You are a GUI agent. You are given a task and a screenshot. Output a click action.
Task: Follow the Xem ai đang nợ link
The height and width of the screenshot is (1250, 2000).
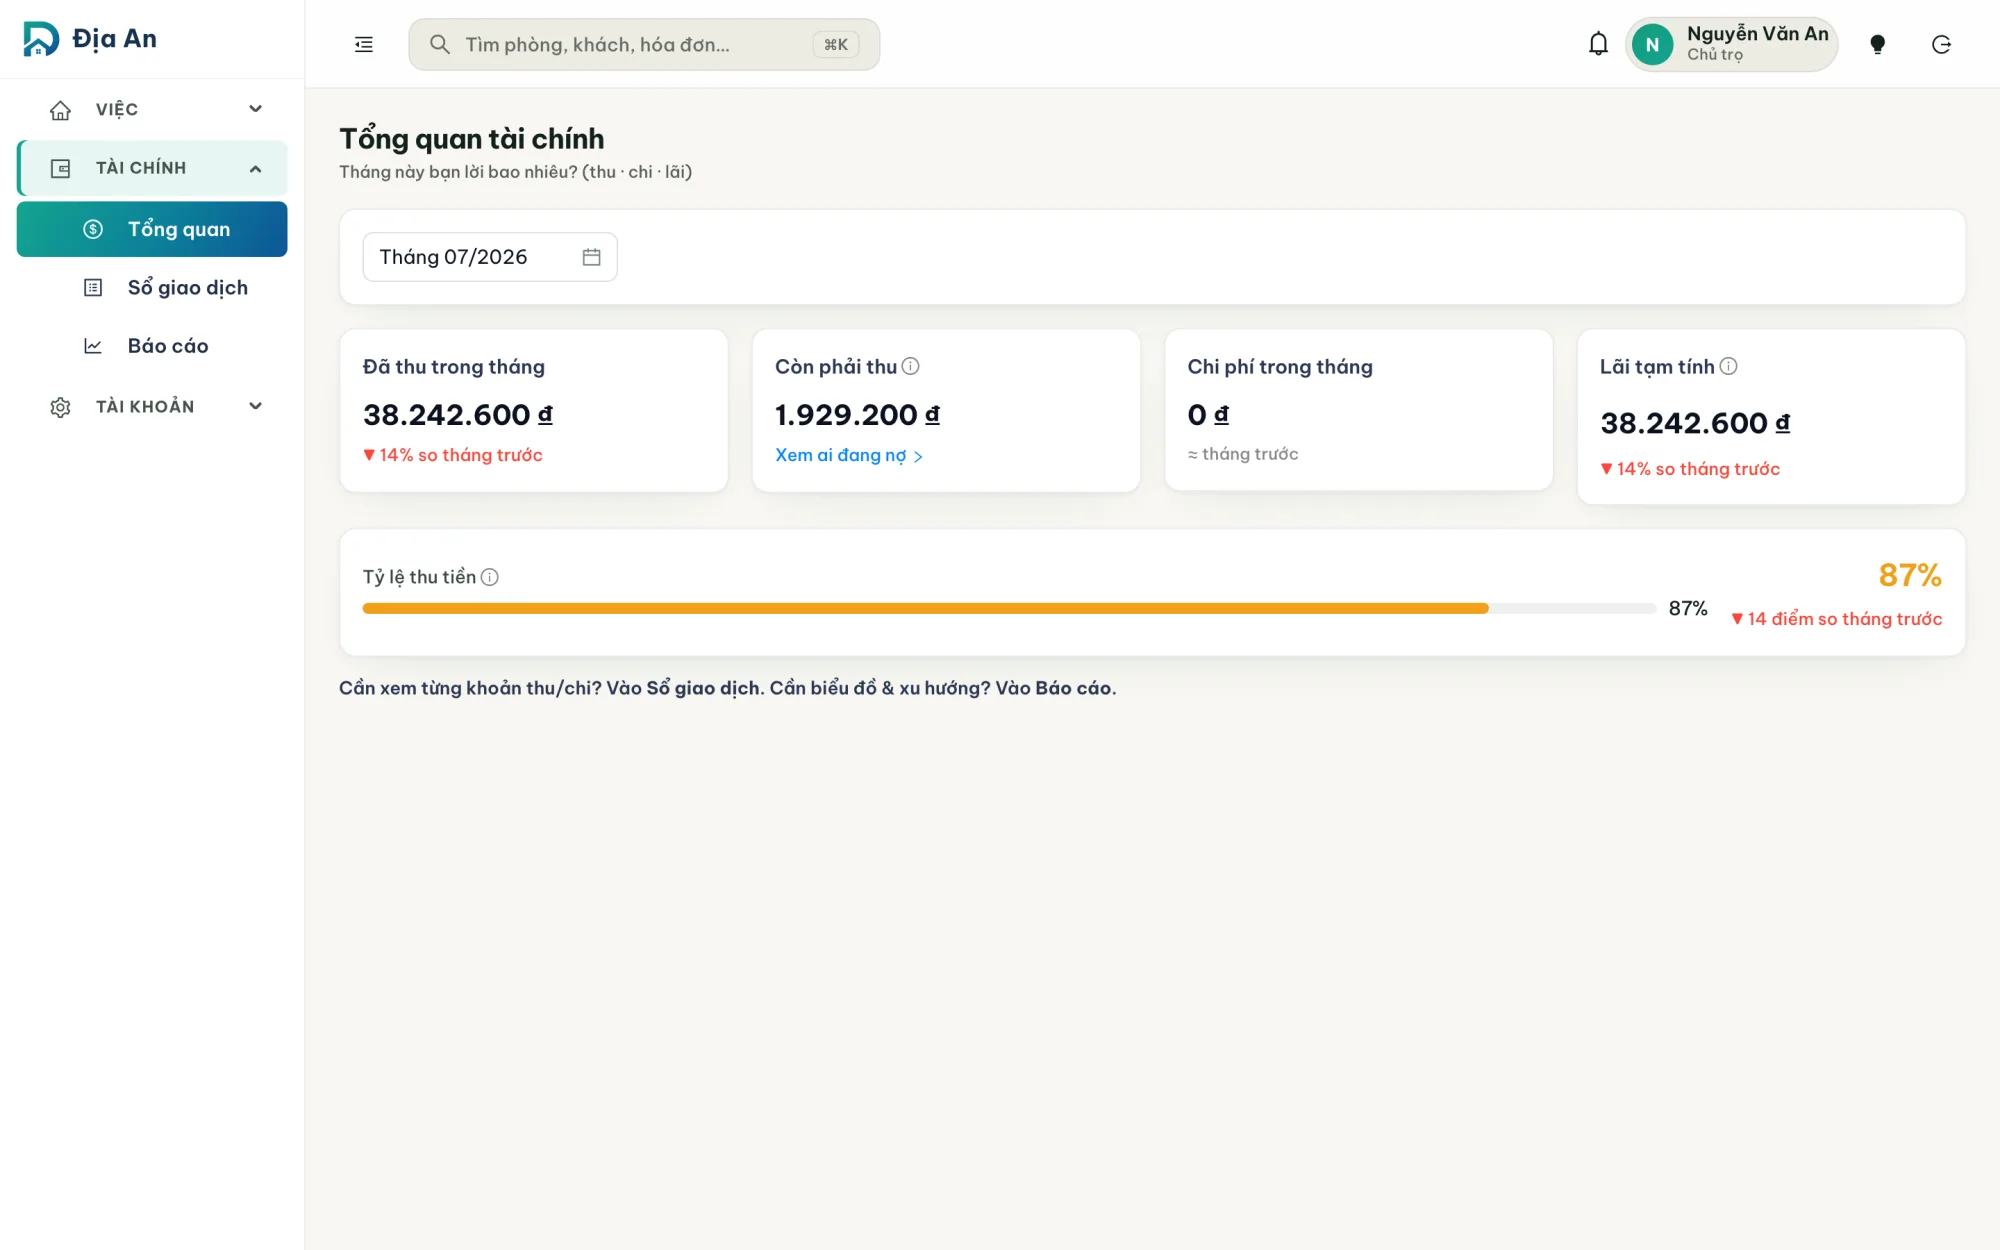[849, 455]
